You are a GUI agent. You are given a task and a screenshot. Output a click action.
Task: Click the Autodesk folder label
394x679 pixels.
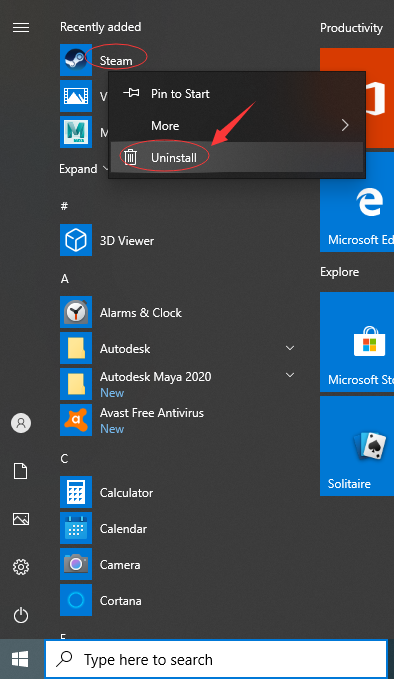tap(125, 349)
